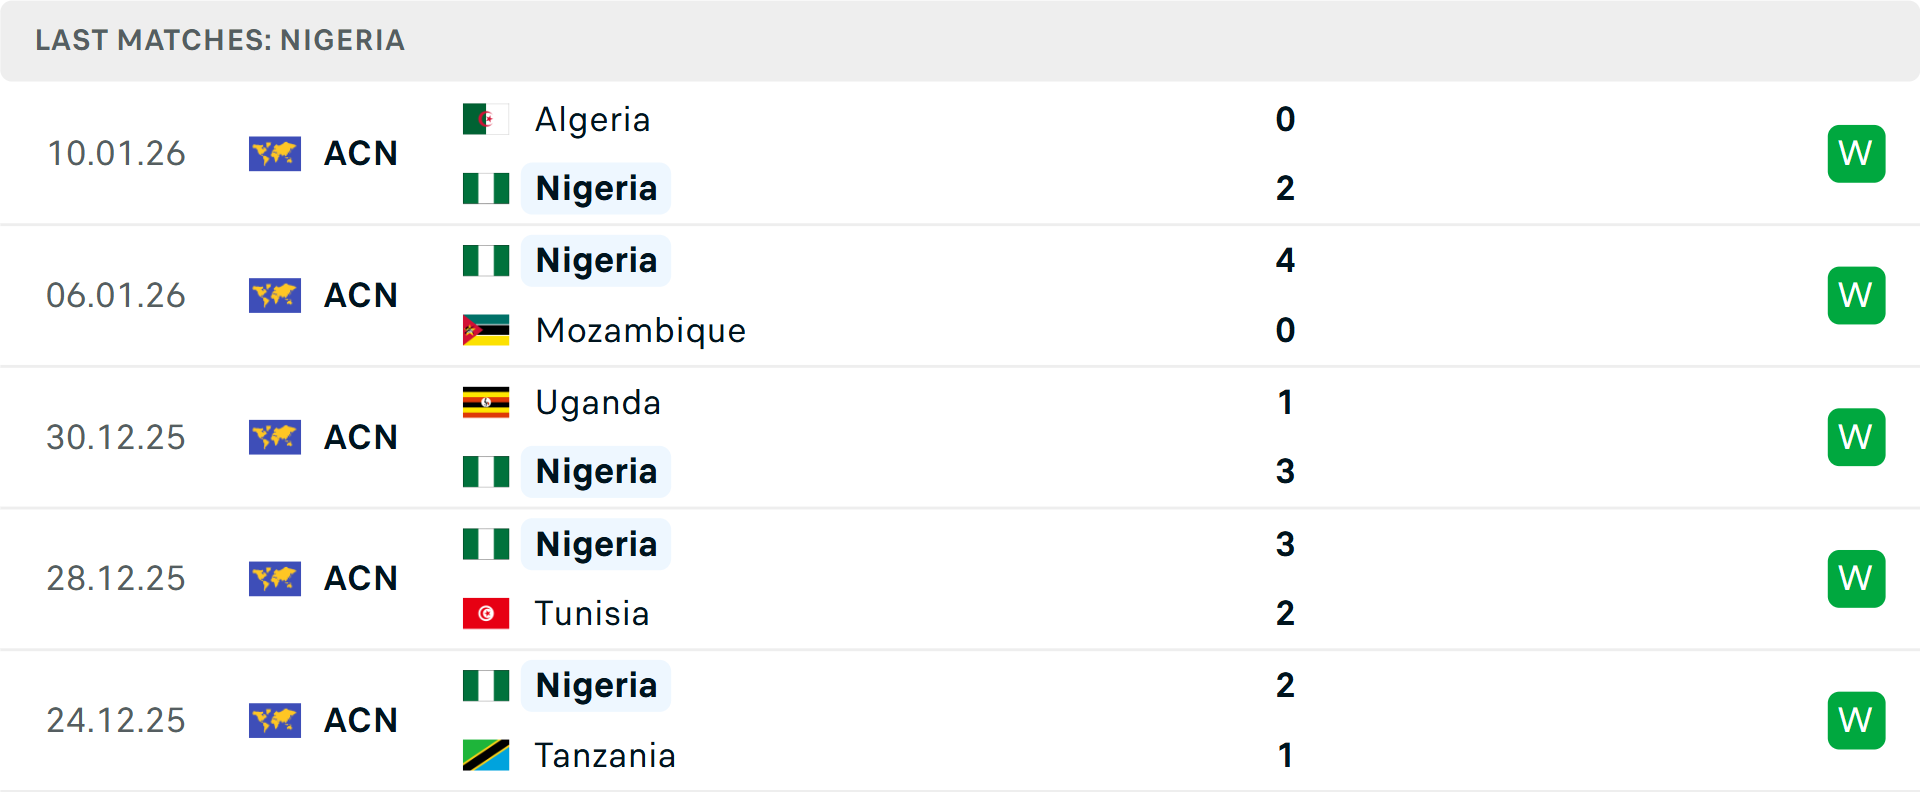This screenshot has height=792, width=1920.
Task: Click the W result badge for the Tanzania match
Action: click(x=1856, y=720)
